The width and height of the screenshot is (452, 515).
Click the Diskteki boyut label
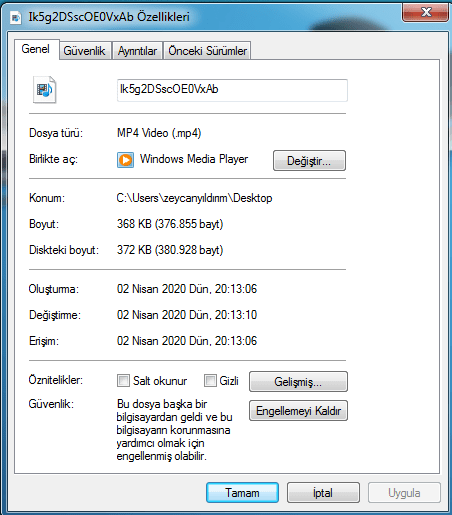(x=64, y=250)
